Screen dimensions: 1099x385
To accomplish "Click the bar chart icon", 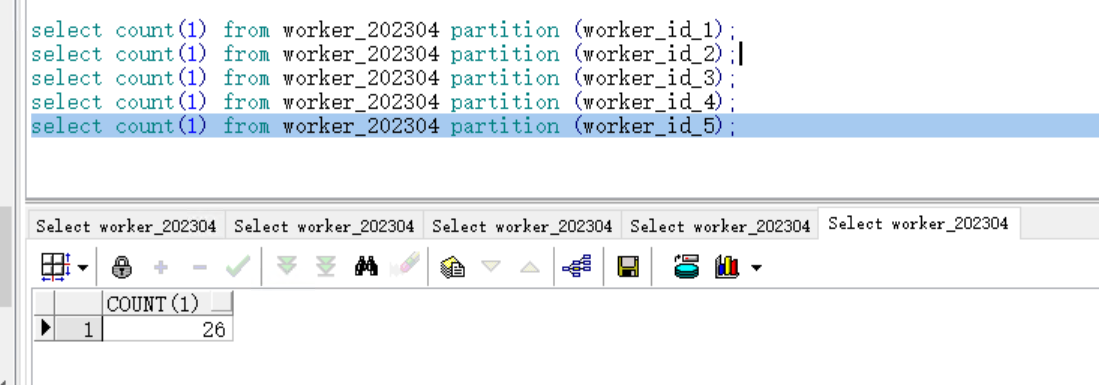I will (x=728, y=266).
